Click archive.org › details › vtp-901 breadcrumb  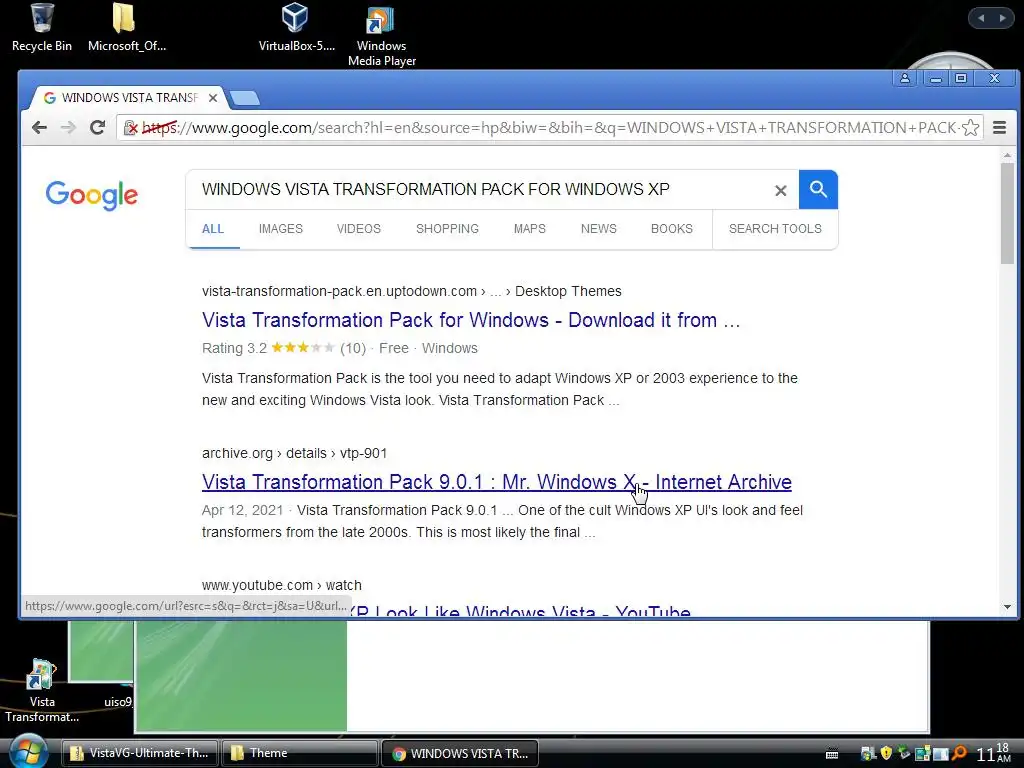tap(295, 453)
